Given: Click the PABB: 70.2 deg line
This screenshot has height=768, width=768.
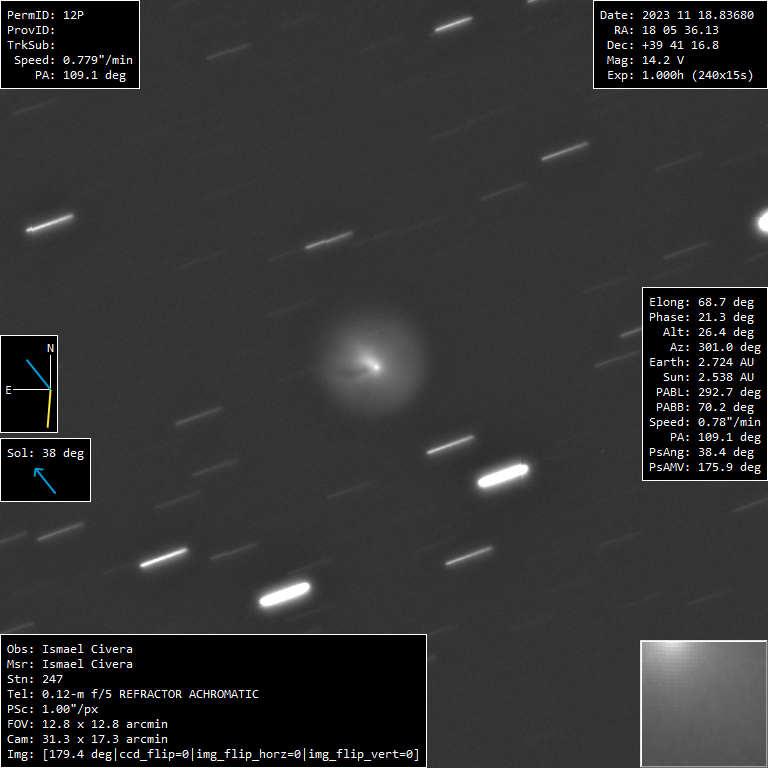Looking at the screenshot, I should (705, 407).
